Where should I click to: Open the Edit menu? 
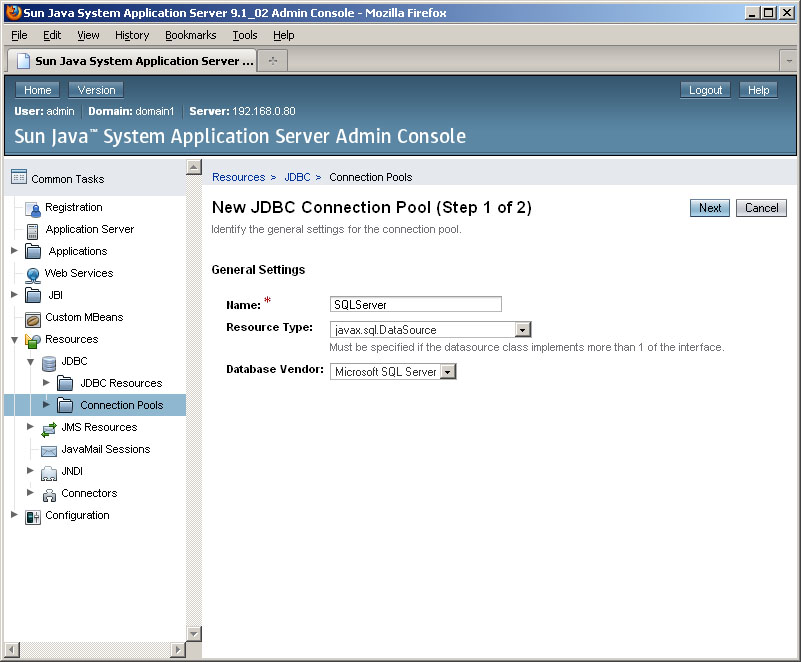[52, 35]
